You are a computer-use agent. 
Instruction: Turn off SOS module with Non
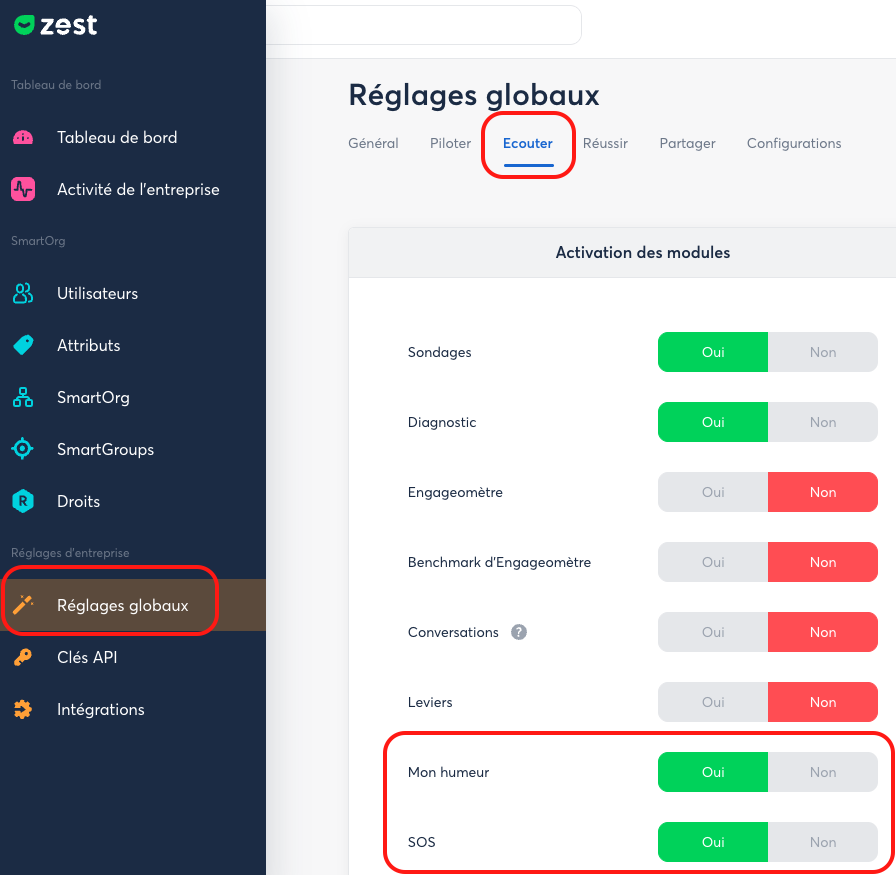[822, 842]
